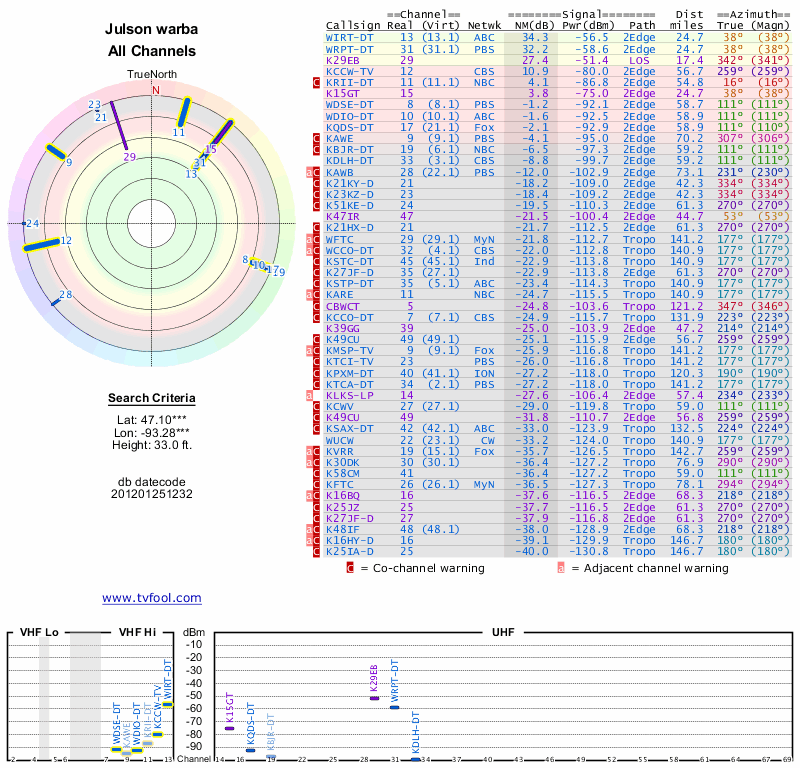Image resolution: width=800 pixels, height=768 pixels.
Task: Click the channel 11 bar on radar plot
Action: [183, 112]
